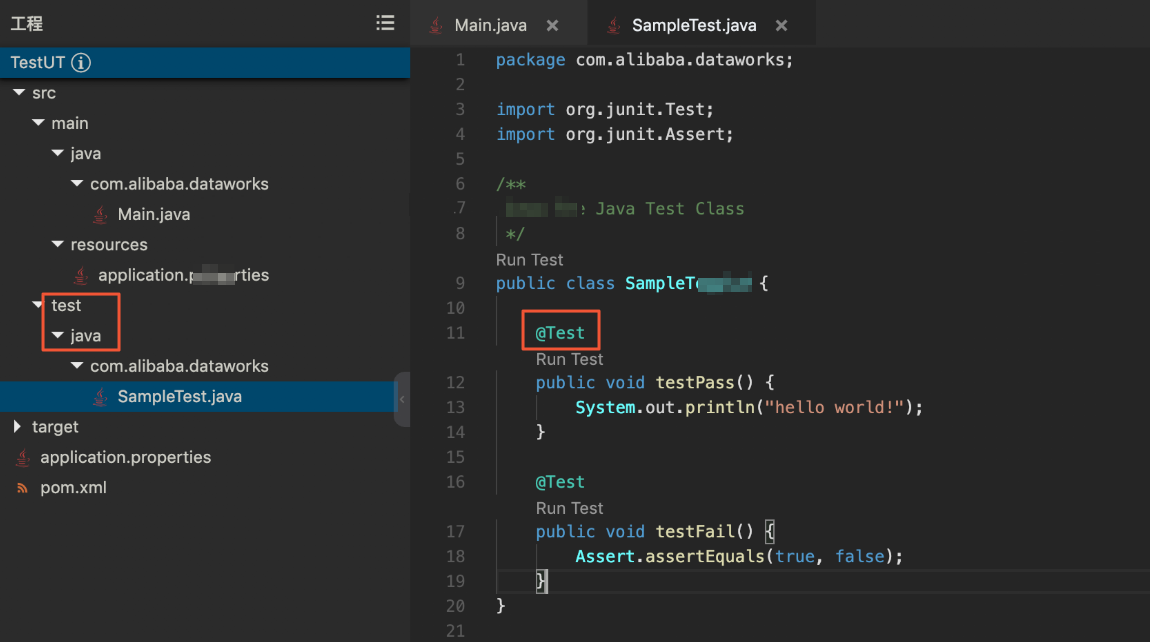Switch to the SampleTest.java tab

[x=694, y=26]
